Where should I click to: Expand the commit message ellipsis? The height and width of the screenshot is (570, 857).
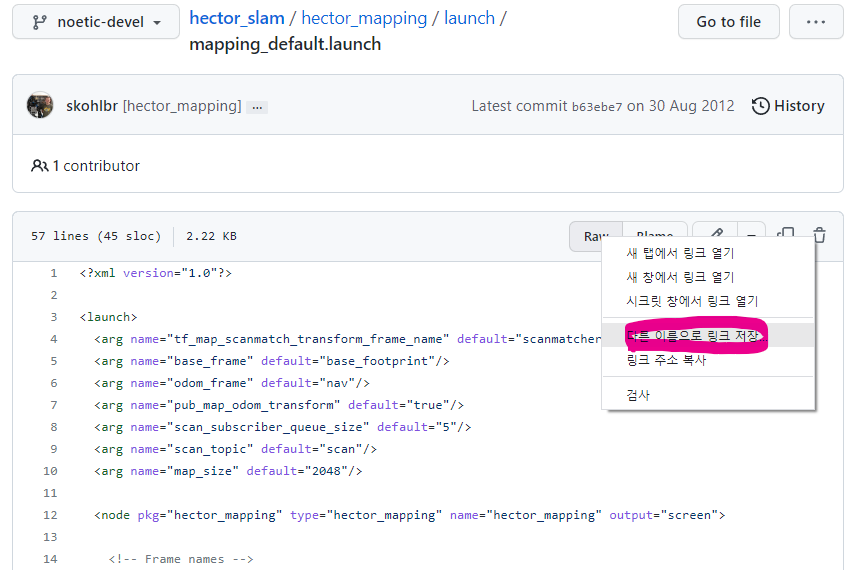click(257, 107)
